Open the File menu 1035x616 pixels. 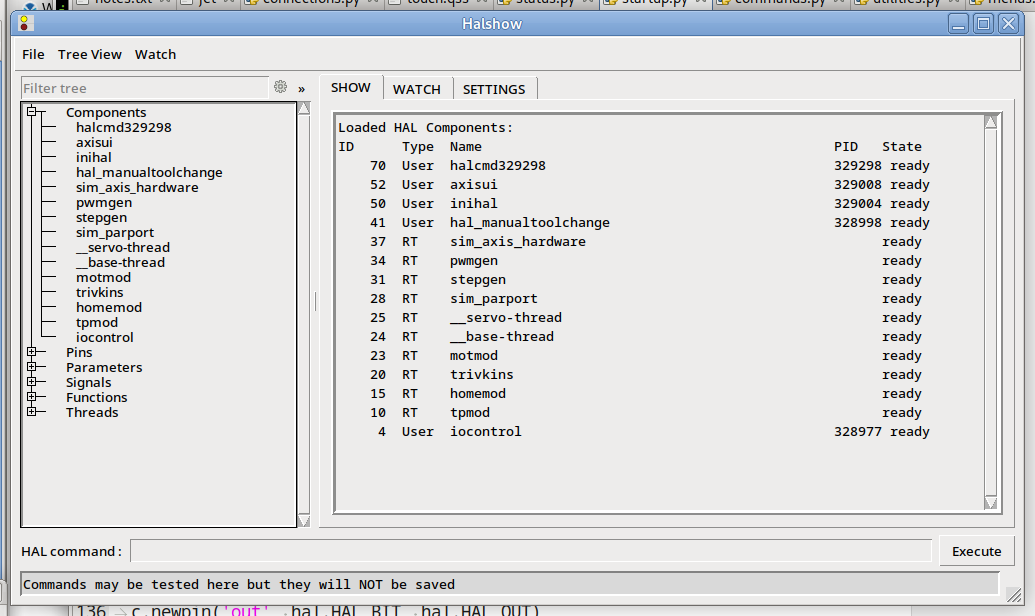coord(33,55)
